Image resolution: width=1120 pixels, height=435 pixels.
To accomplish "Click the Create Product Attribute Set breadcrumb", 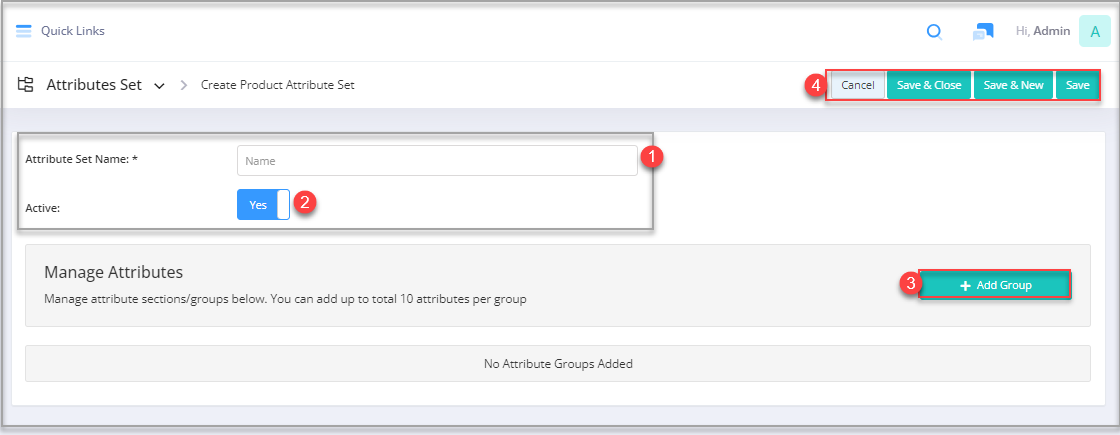I will 278,85.
